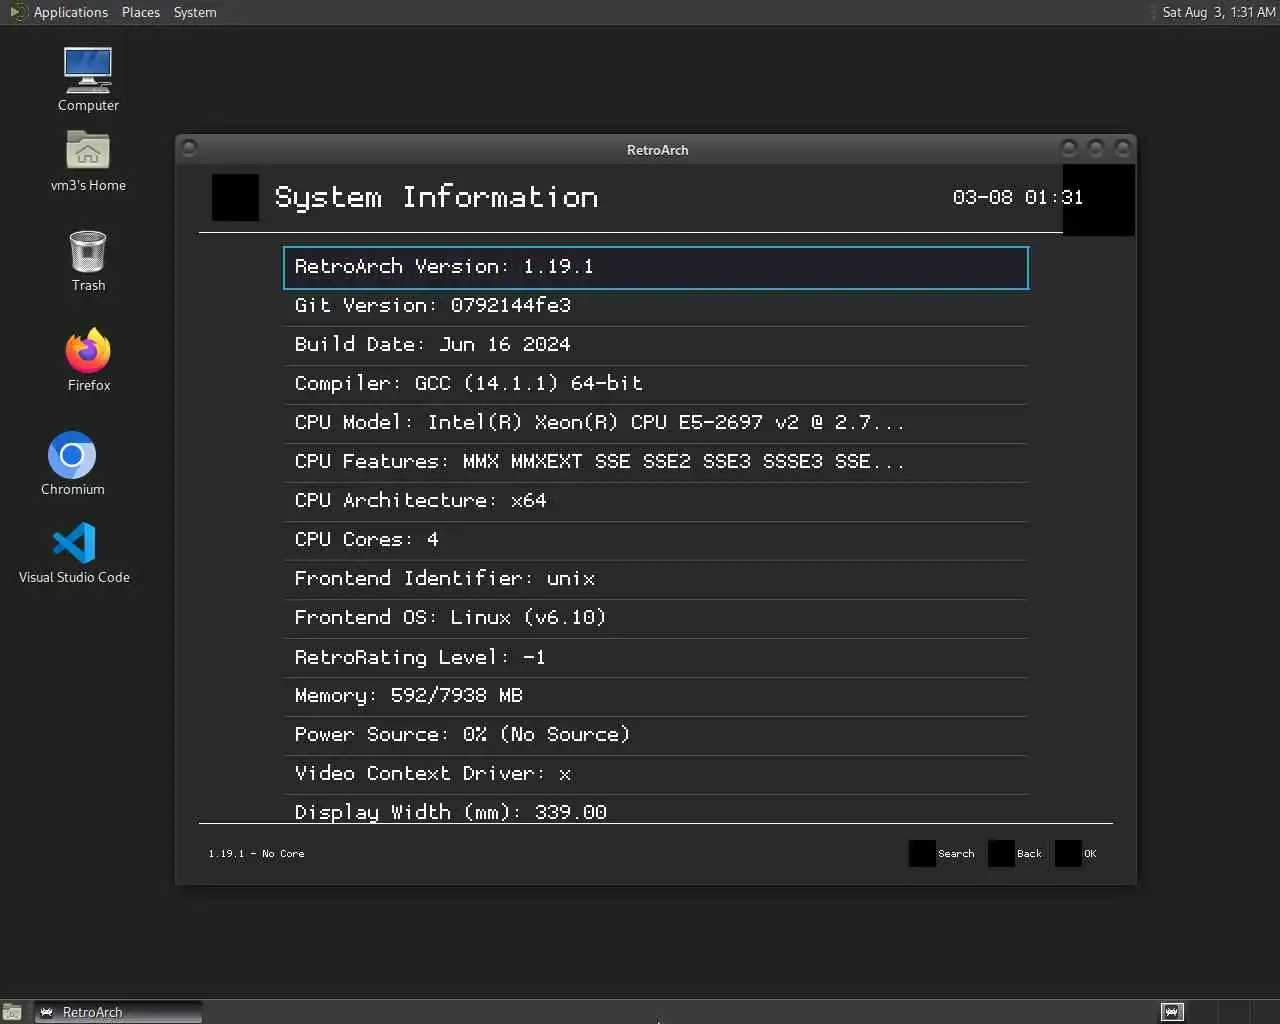
Task: Select the CPU Architecture: x64 row
Action: 656,501
